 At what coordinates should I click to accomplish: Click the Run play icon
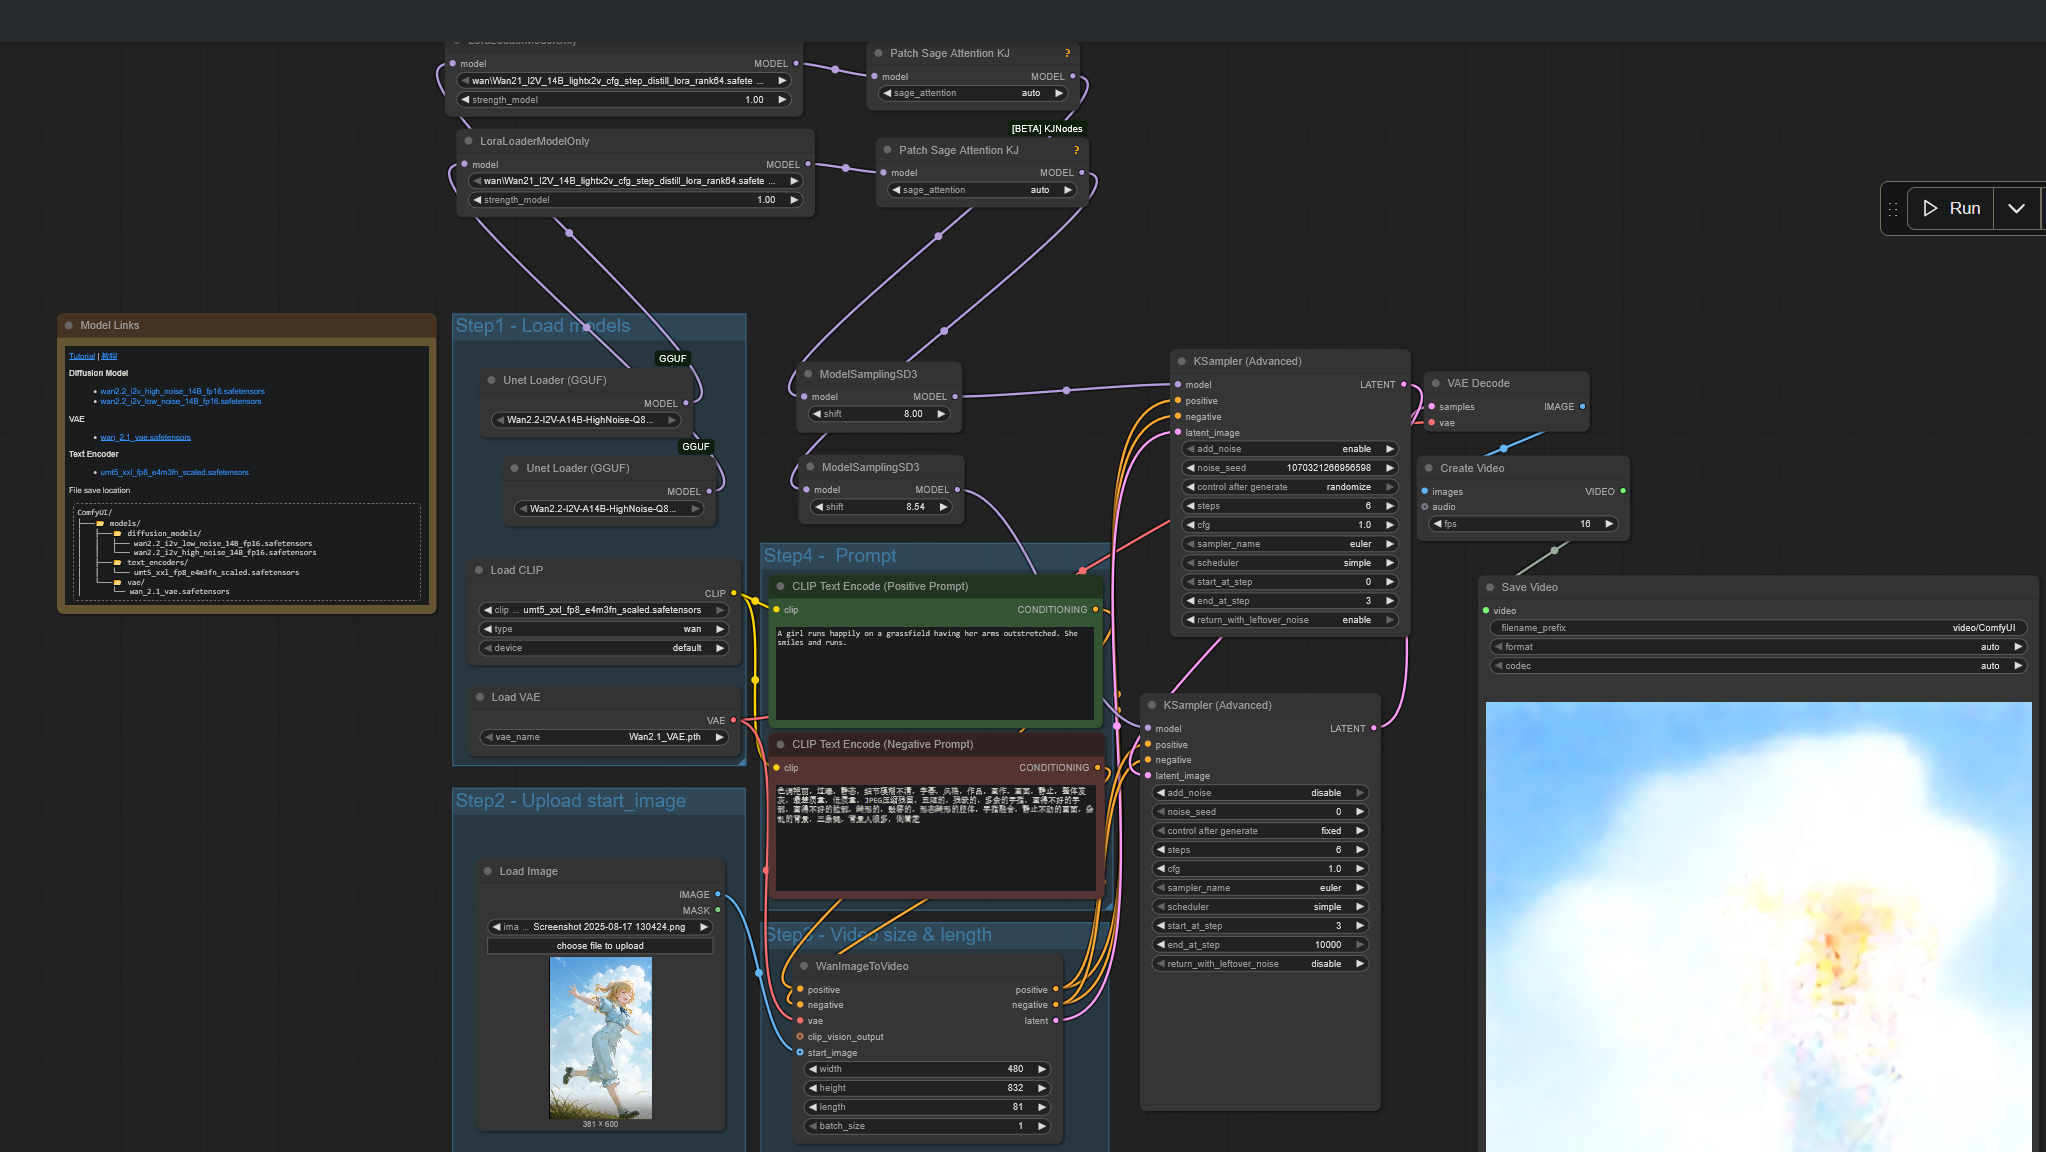tap(1930, 208)
